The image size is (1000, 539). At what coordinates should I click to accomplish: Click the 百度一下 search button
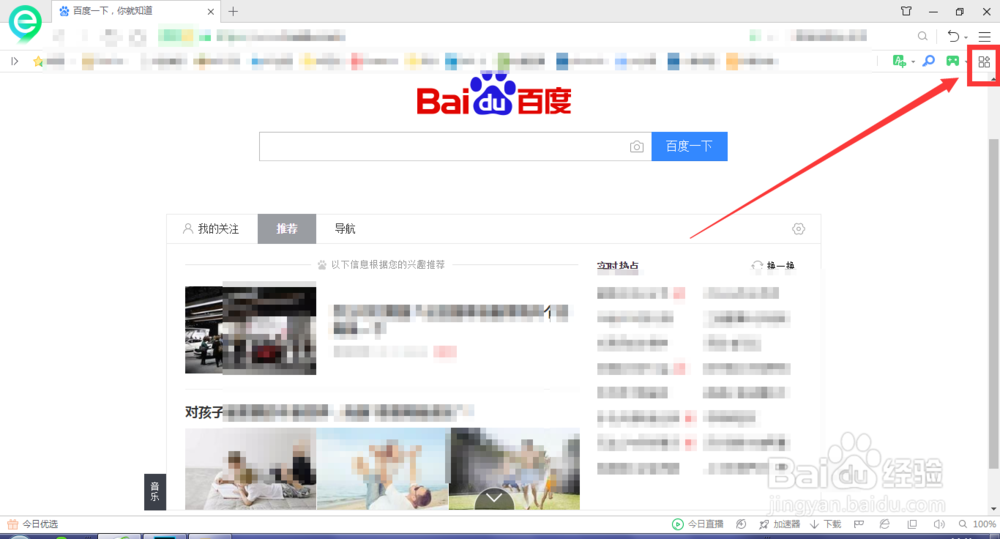(689, 147)
